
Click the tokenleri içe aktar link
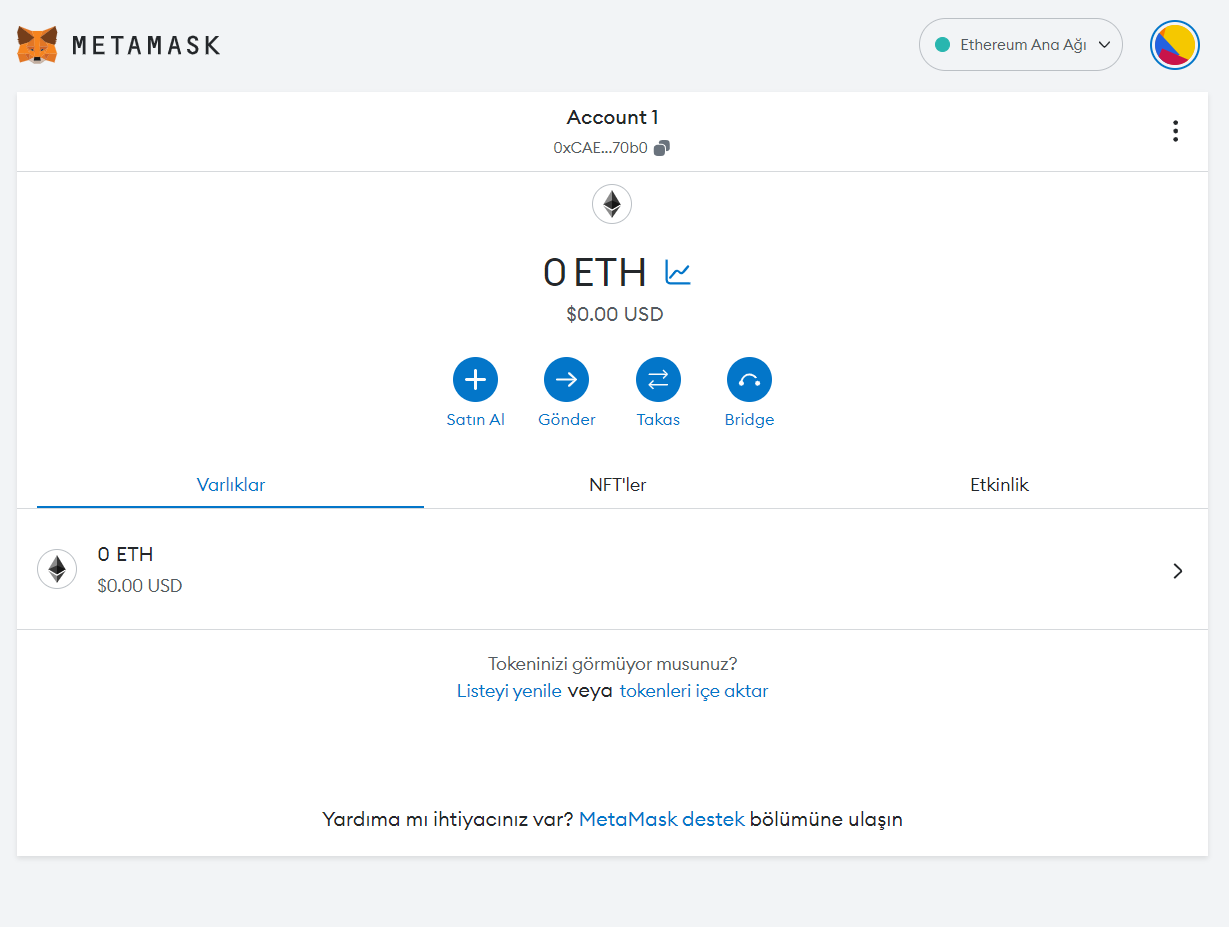tap(693, 690)
